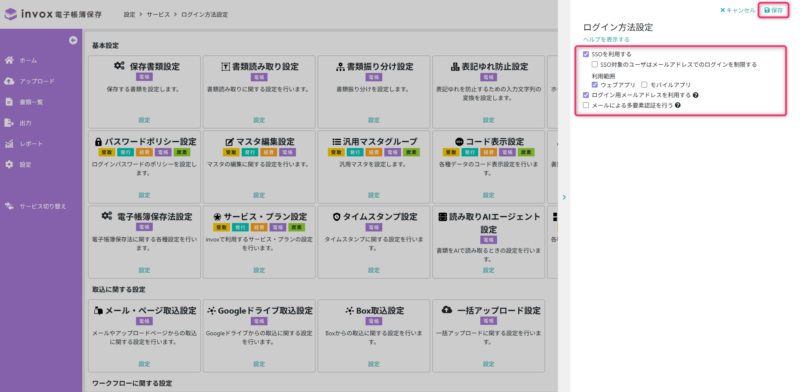
Task: Click the icon beside Box取込設定
Action: [x=349, y=310]
